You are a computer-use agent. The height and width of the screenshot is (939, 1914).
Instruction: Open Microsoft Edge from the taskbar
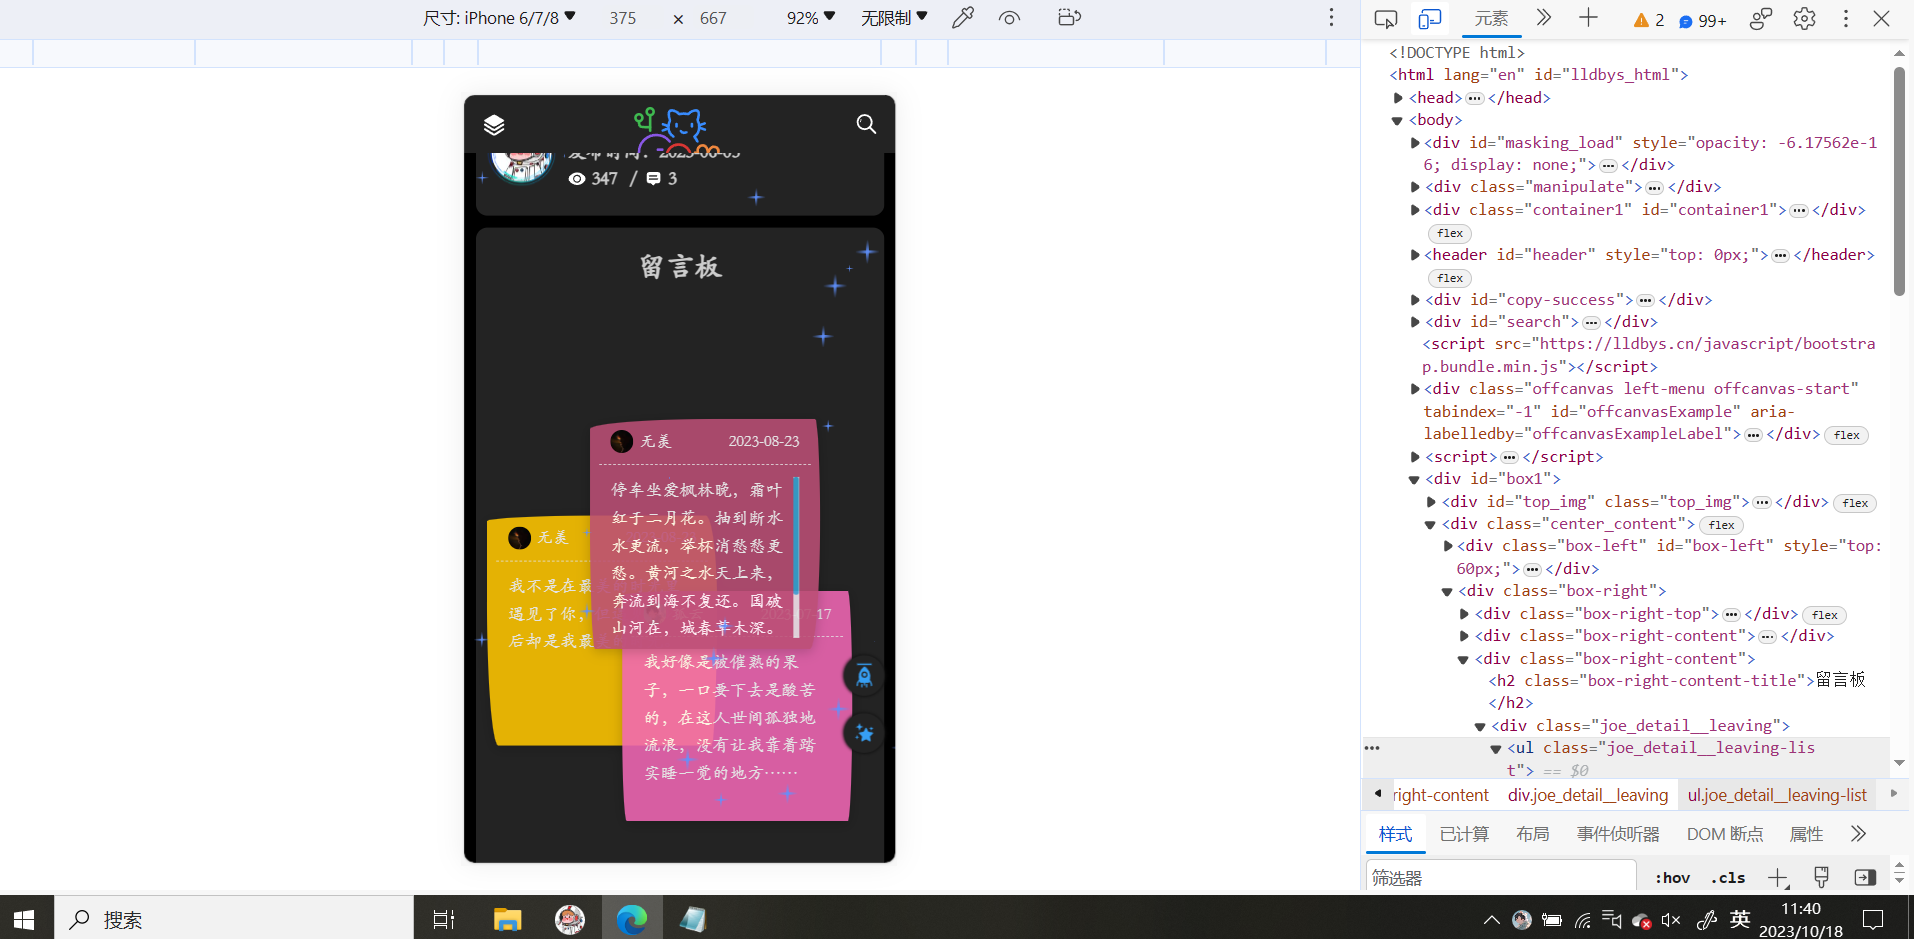coord(632,919)
